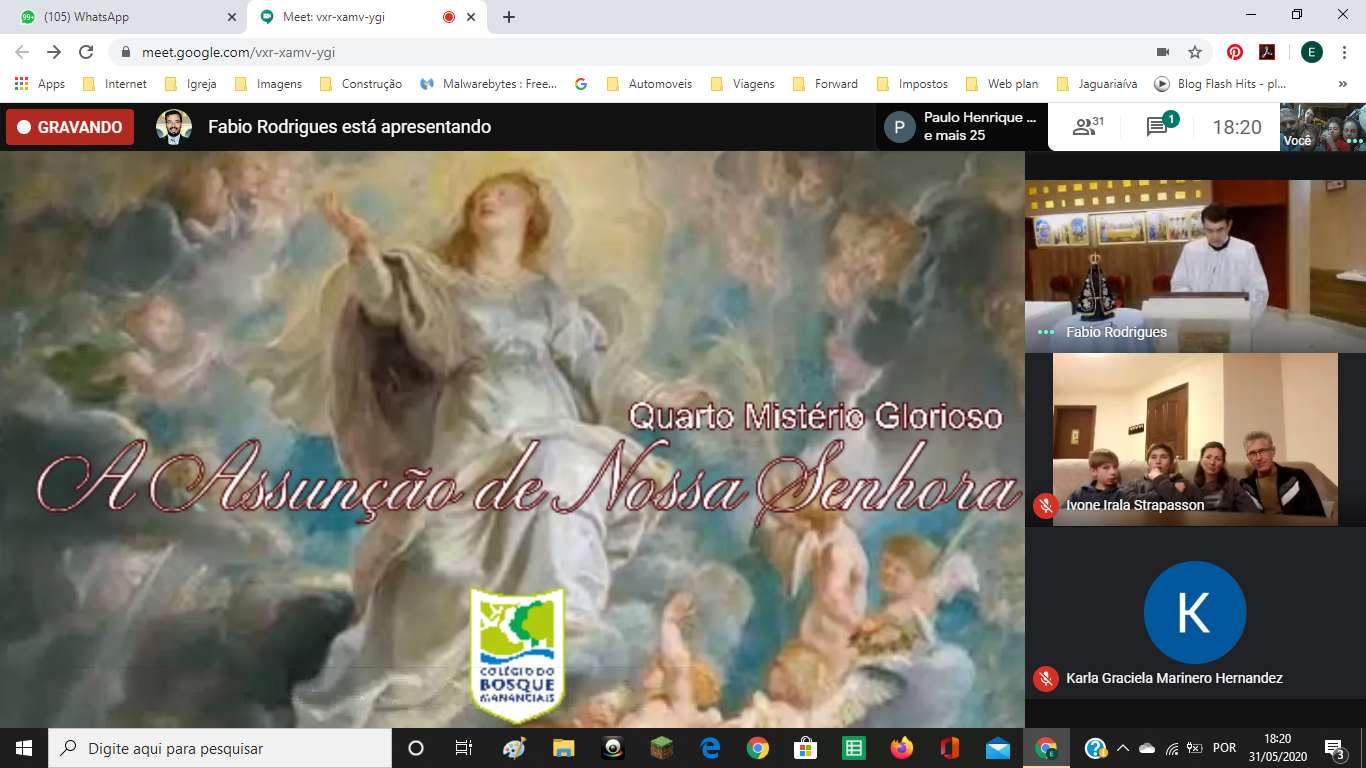Open the Pinterest extension
1366x768 pixels.
pyautogui.click(x=1235, y=52)
